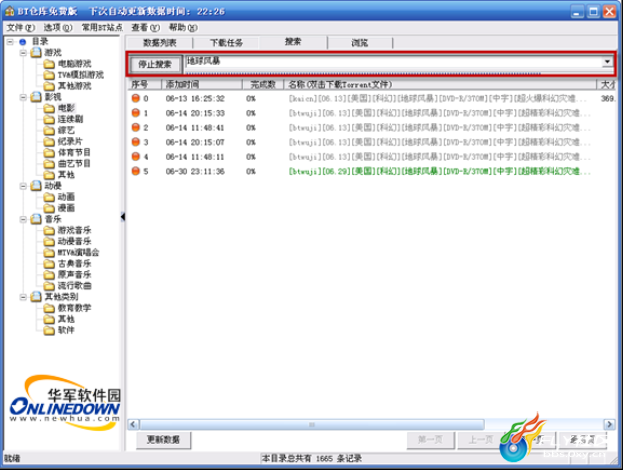Viewport: 623px width, 470px height.
Task: Click the red status icon of row 1
Action: tap(136, 113)
